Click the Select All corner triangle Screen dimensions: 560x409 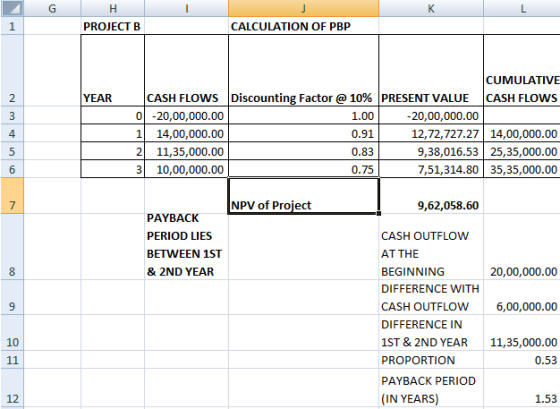(x=12, y=8)
